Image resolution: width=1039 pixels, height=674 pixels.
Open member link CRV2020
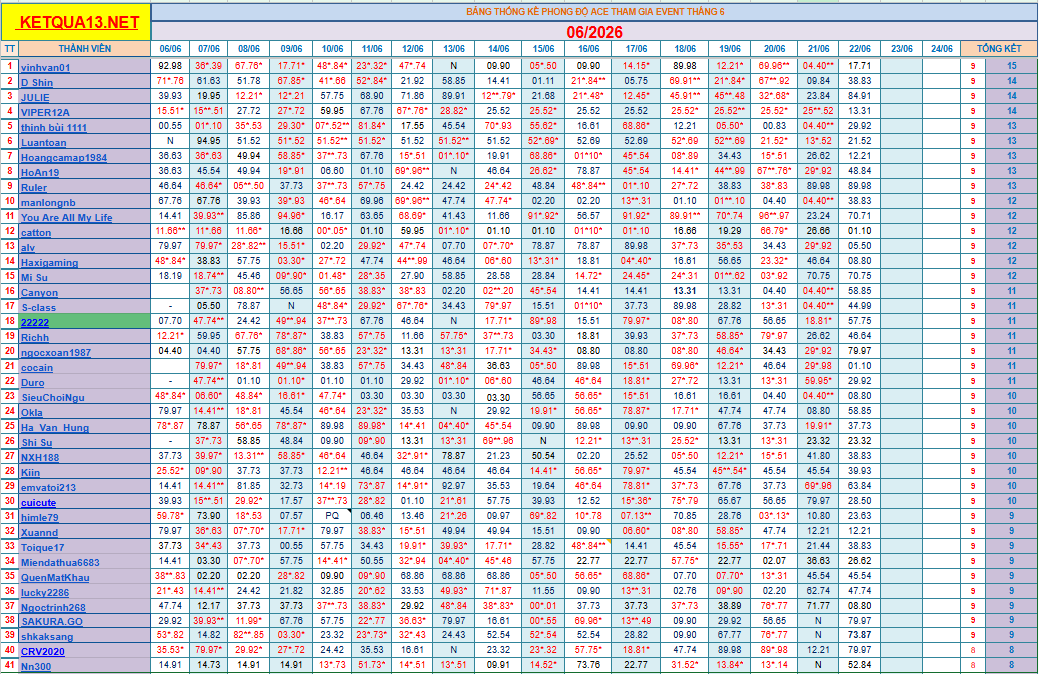point(42,651)
